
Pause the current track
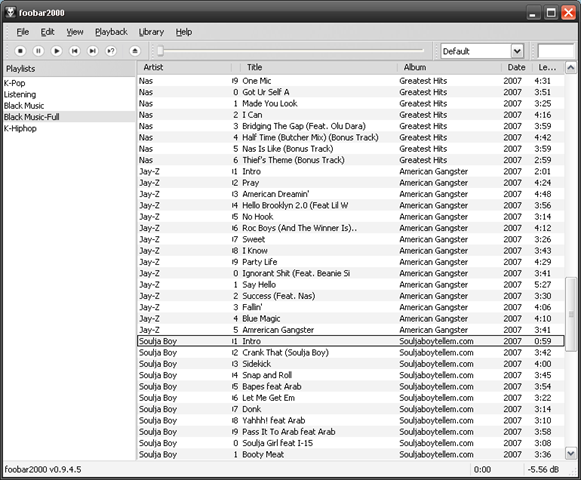(38, 51)
